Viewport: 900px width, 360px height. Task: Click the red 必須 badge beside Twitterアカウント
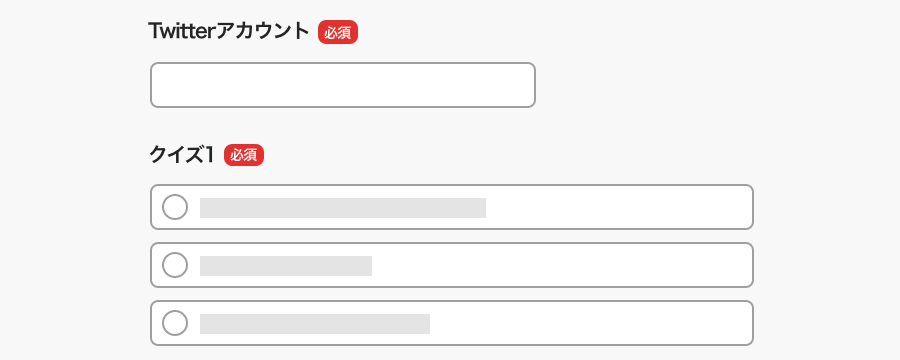pyautogui.click(x=338, y=32)
